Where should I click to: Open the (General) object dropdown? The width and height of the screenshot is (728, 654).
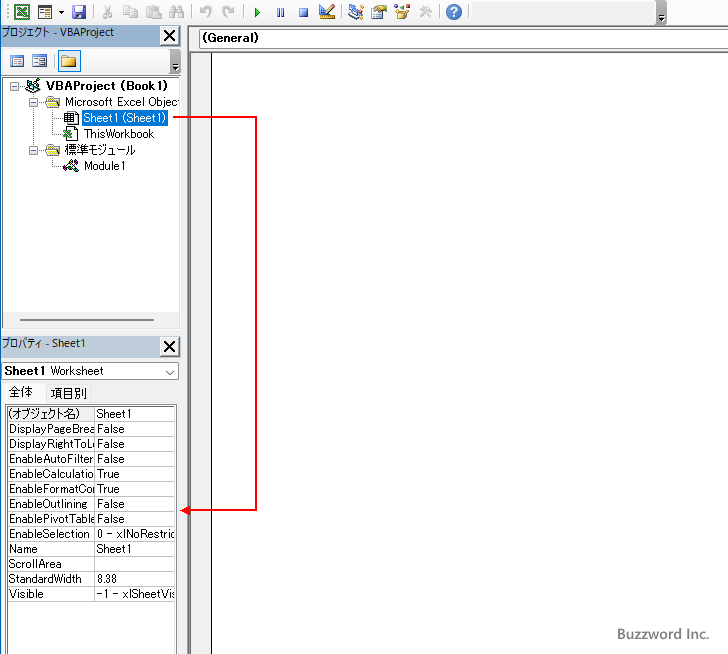tap(463, 38)
